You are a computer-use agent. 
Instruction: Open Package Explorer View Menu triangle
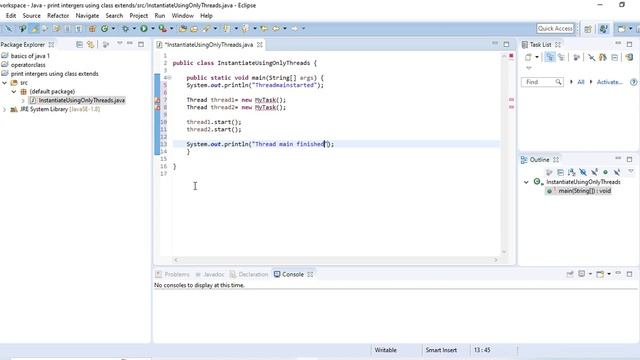pyautogui.click(x=120, y=44)
